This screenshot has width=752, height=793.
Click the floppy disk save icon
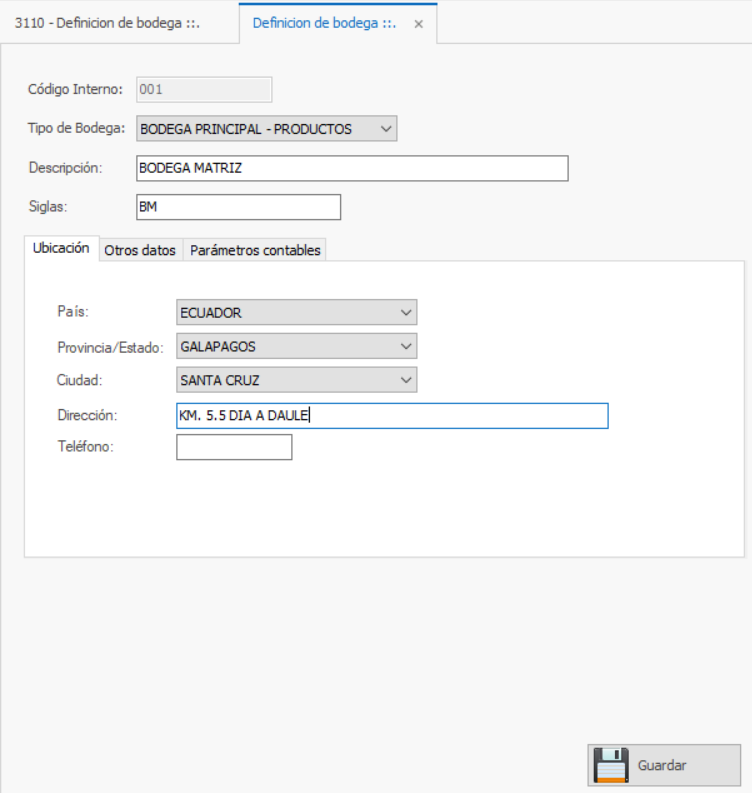610,765
